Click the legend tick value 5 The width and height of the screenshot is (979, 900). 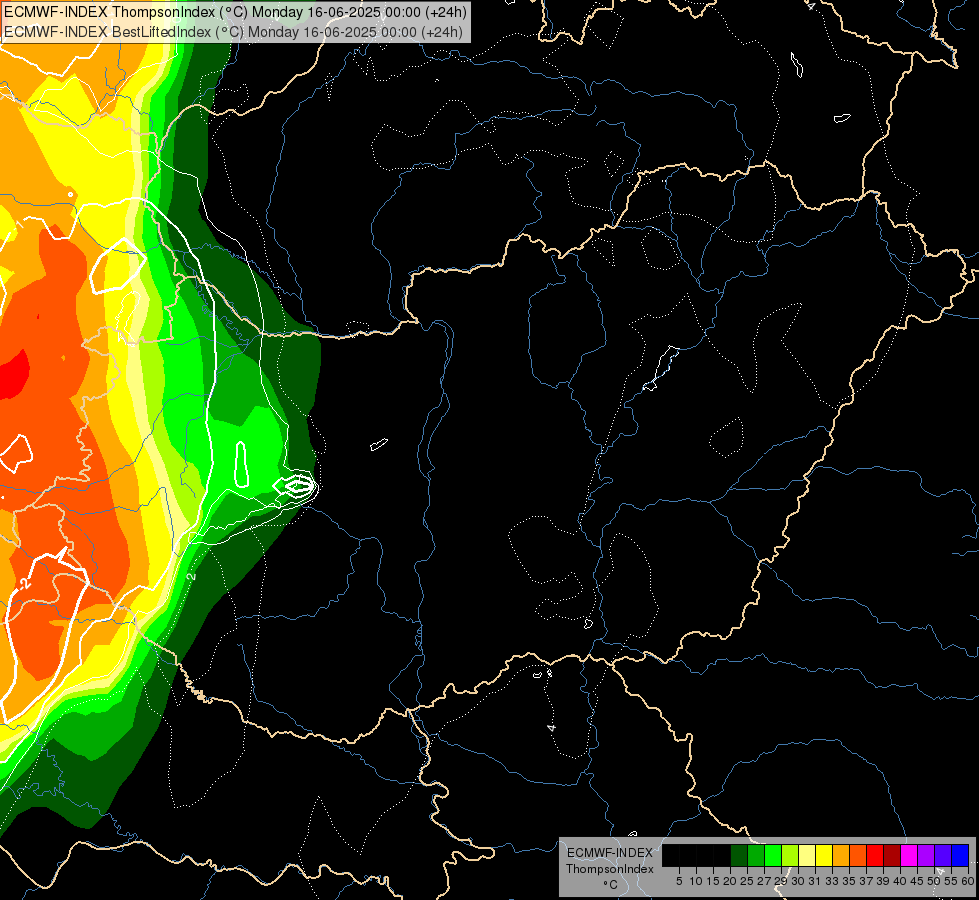pyautogui.click(x=679, y=881)
